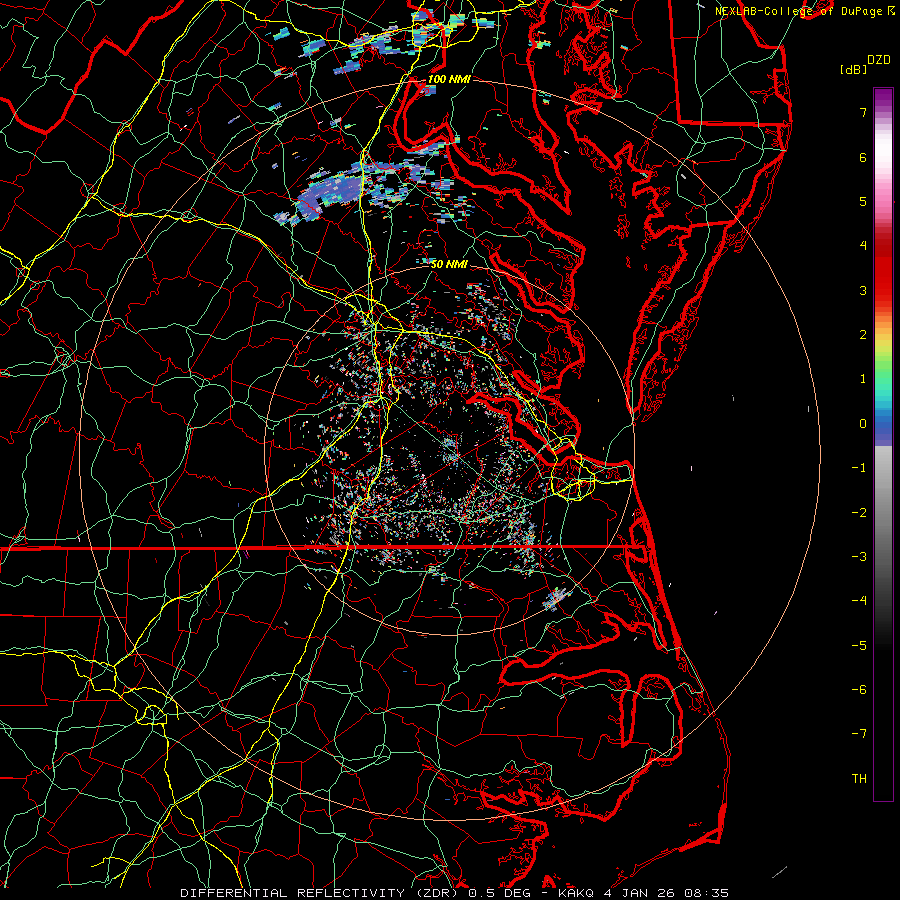Click "DIFFERENTIAL REFLECTIVITY (ZDR)" in the caption
Image resolution: width=900 pixels, height=900 pixels.
tap(318, 893)
